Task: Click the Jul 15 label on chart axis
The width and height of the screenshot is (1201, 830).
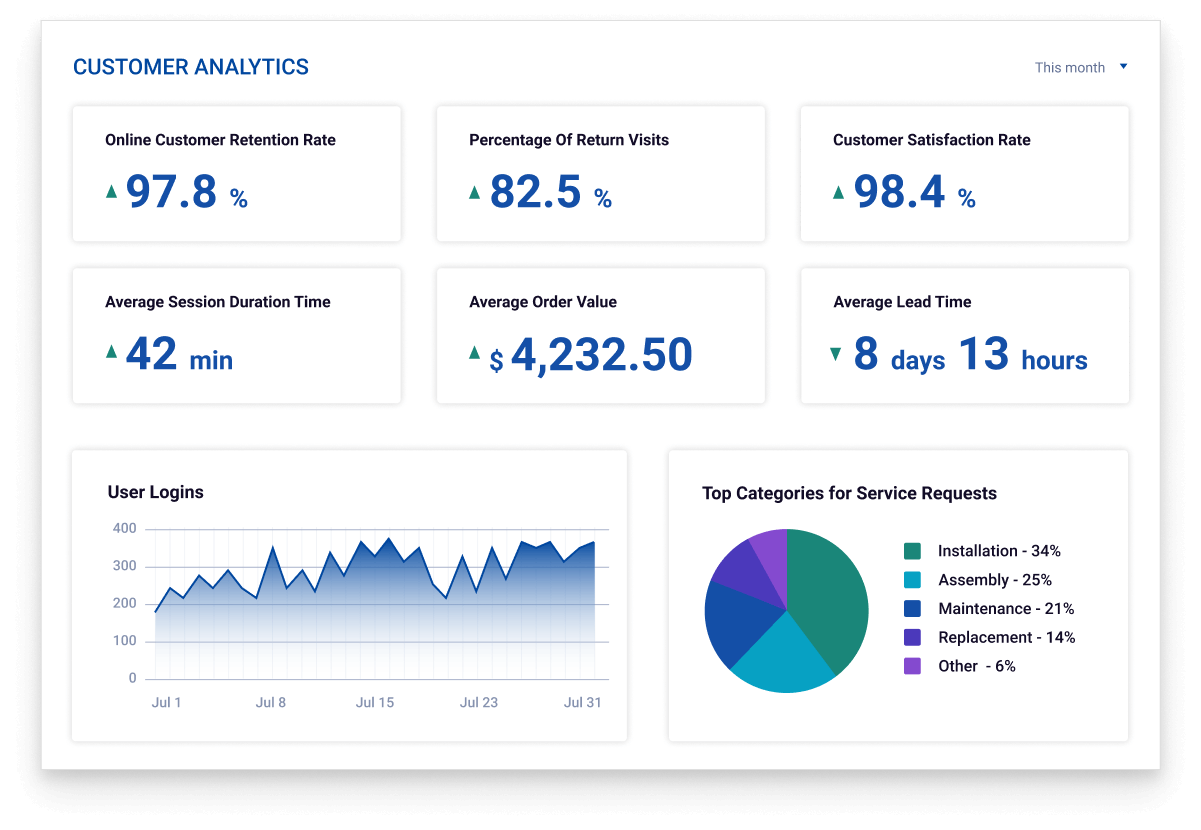Action: 374,703
